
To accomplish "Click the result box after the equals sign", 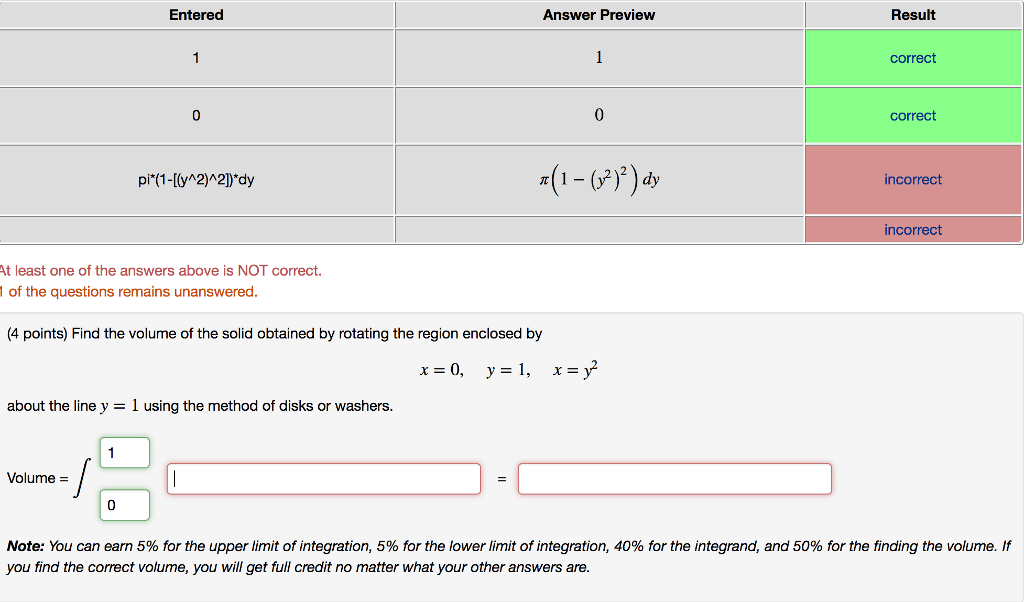I will click(x=674, y=478).
